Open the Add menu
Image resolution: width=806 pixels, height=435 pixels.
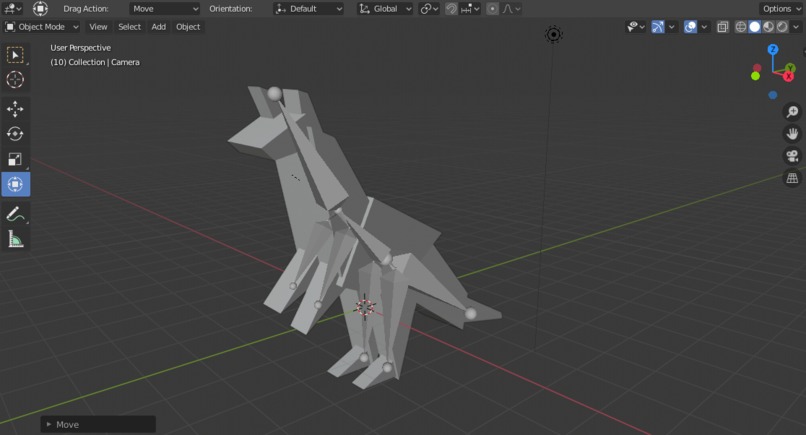pos(158,27)
